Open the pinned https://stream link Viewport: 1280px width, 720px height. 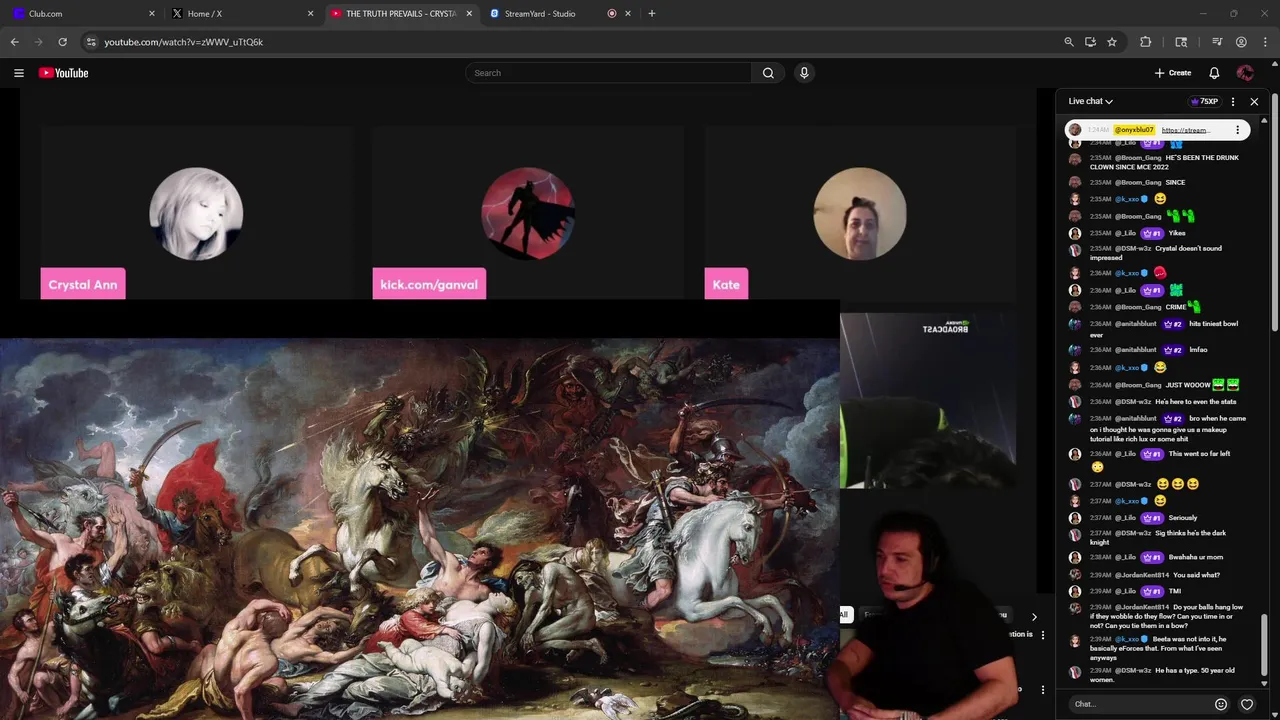(1186, 130)
